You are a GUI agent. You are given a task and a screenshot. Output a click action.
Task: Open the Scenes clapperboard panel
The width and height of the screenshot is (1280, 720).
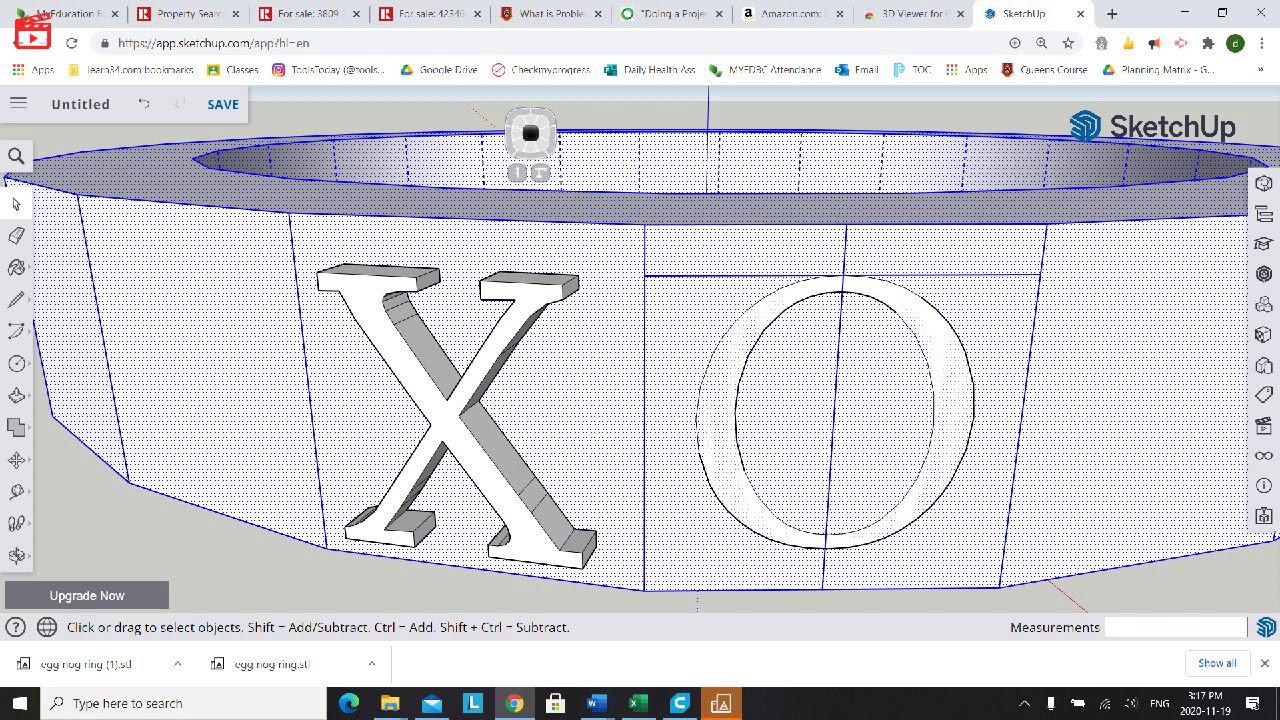(1264, 426)
